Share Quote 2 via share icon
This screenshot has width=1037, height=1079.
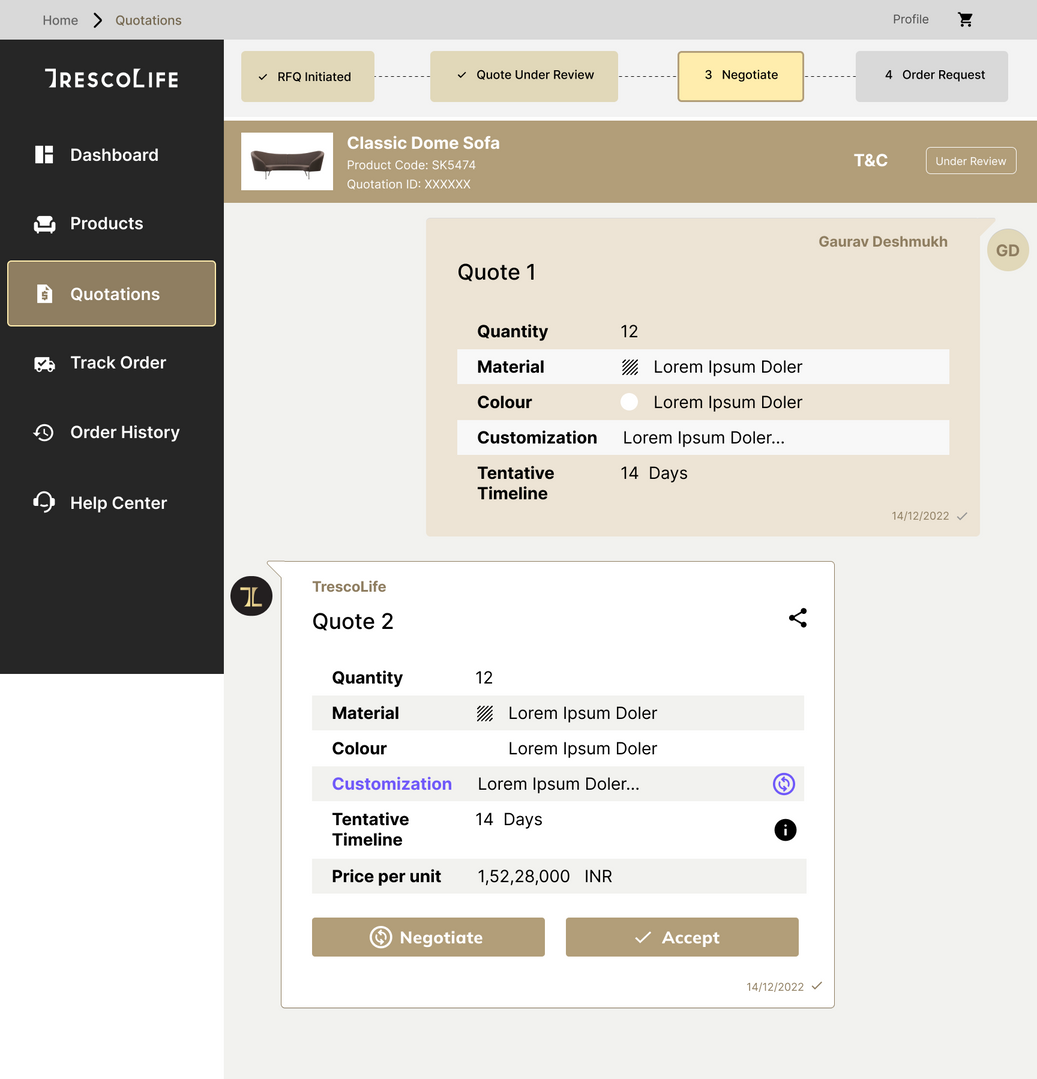(797, 618)
